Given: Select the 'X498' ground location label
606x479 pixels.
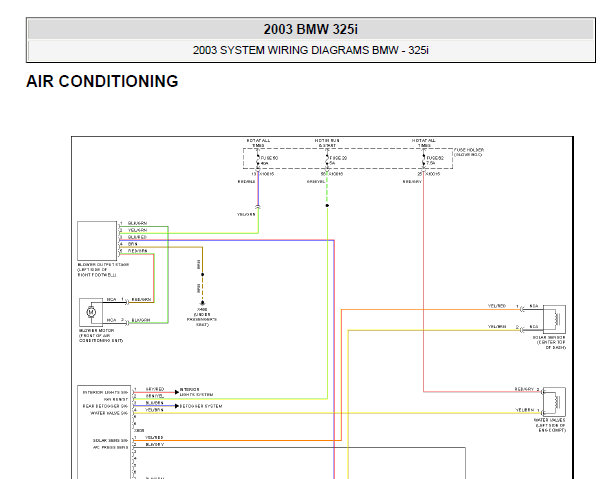Looking at the screenshot, I should 202,310.
